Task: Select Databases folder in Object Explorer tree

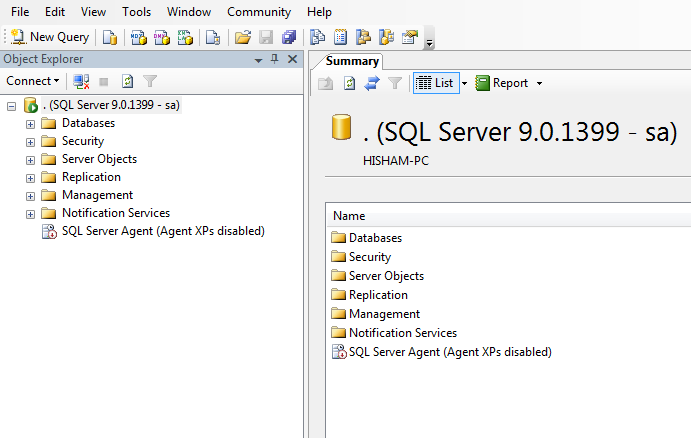Action: [x=88, y=123]
